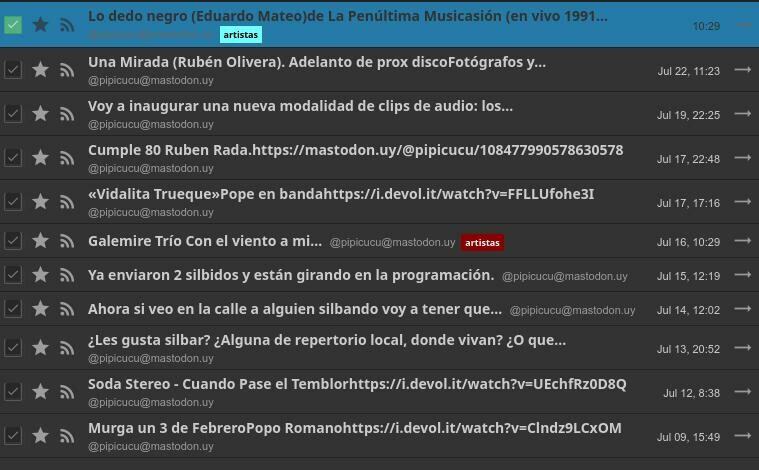Viewport: 759px width, 470px height.
Task: Toggle the read checkbox for Lo dedo negro
Action: pyautogui.click(x=13, y=25)
